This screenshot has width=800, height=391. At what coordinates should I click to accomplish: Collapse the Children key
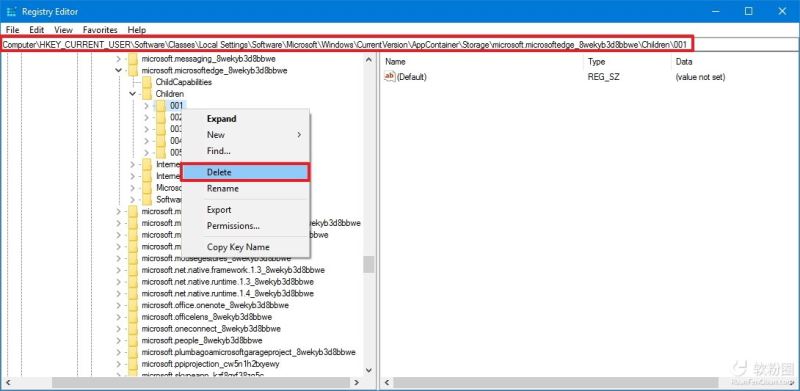point(133,94)
